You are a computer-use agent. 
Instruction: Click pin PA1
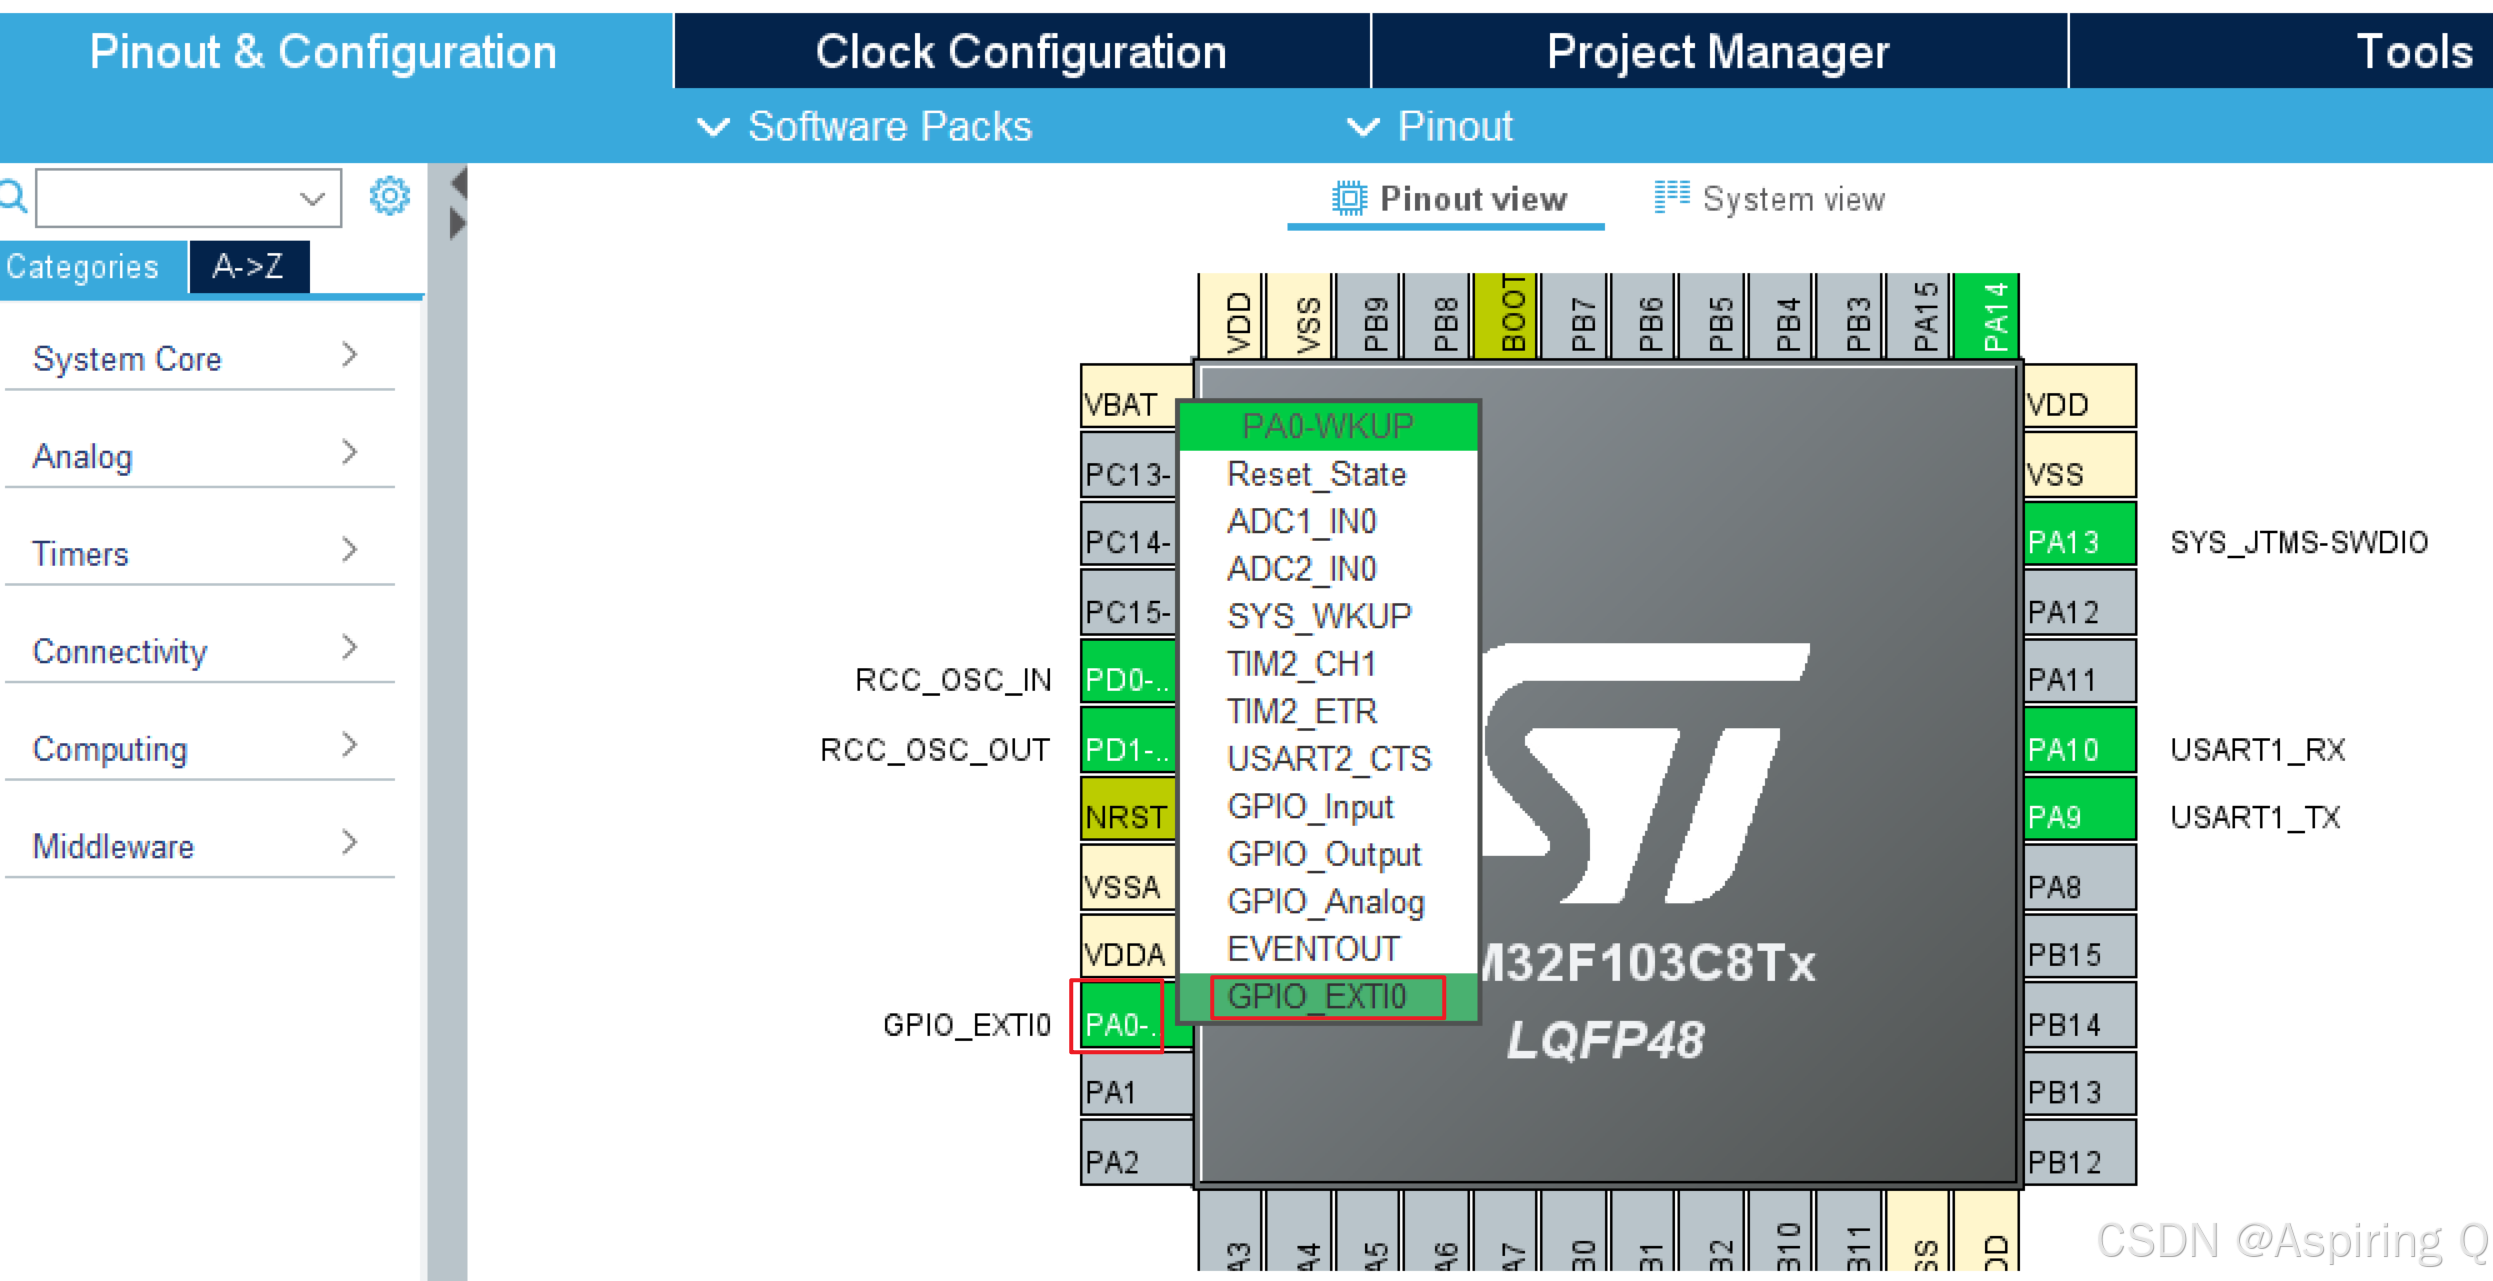coord(1137,1085)
